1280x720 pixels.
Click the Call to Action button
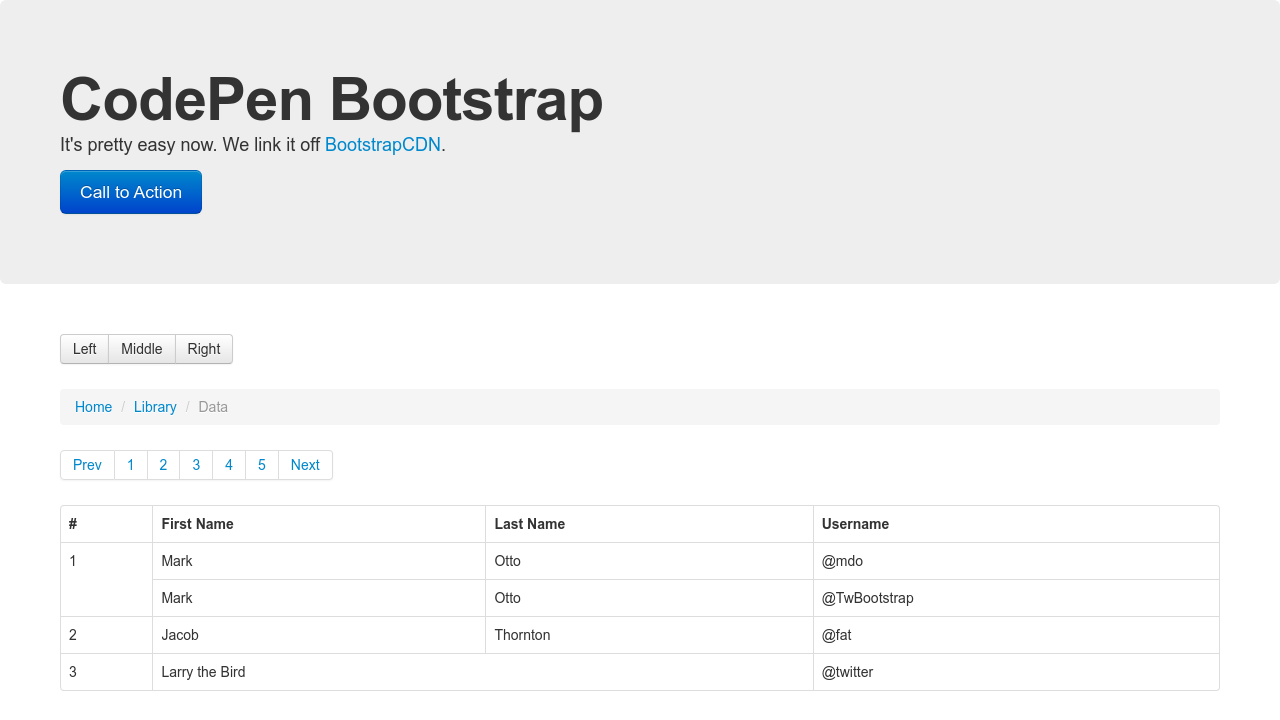(131, 192)
